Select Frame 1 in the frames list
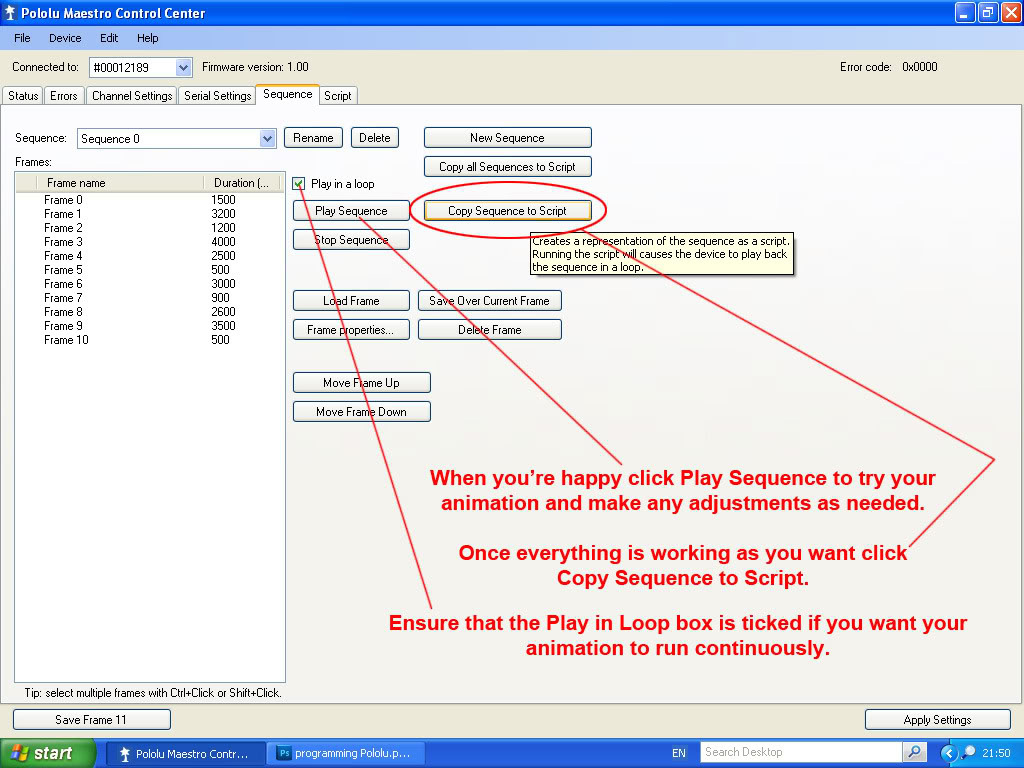 63,214
